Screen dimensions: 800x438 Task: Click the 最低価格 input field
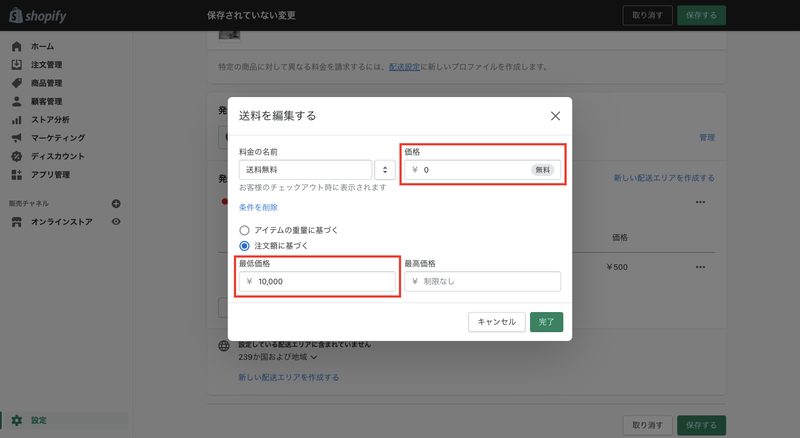pyautogui.click(x=317, y=281)
